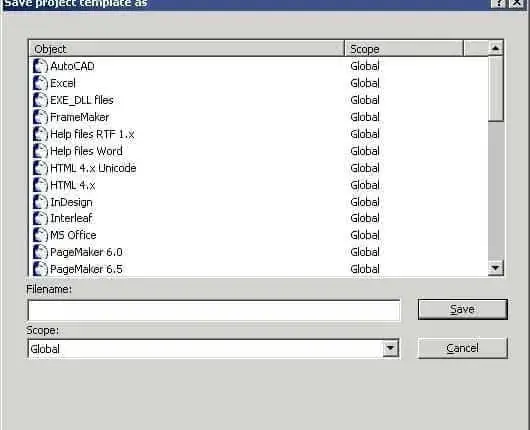Select the Help files RTF 1.x entry

pyautogui.click(x=92, y=134)
